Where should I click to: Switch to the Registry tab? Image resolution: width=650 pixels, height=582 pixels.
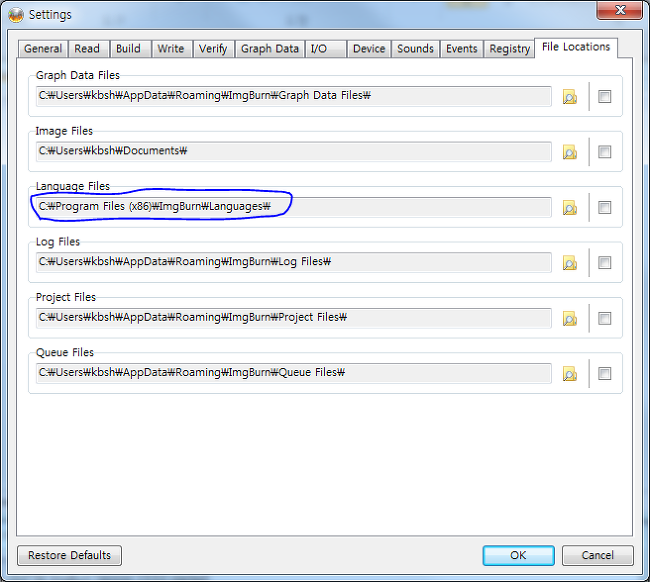click(x=509, y=49)
